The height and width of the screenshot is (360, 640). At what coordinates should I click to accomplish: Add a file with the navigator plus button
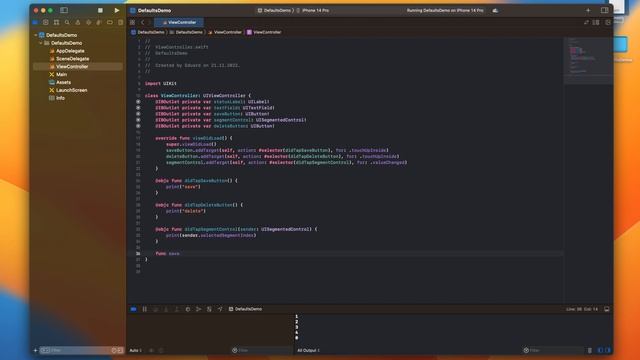tap(36, 351)
